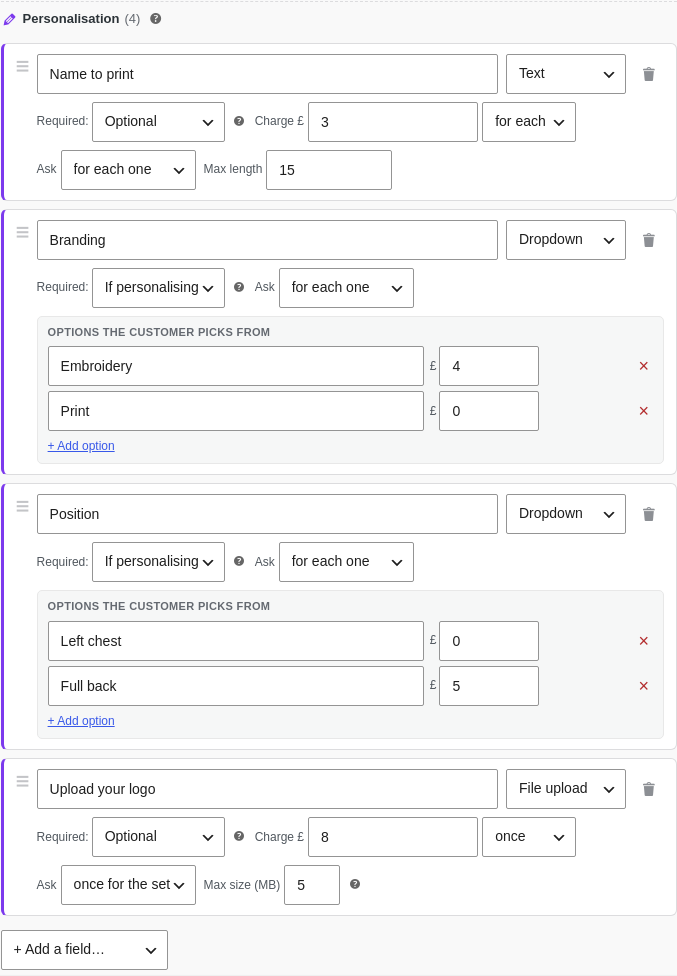677x976 pixels.
Task: Edit the 'Branding' label field
Action: coord(267,240)
